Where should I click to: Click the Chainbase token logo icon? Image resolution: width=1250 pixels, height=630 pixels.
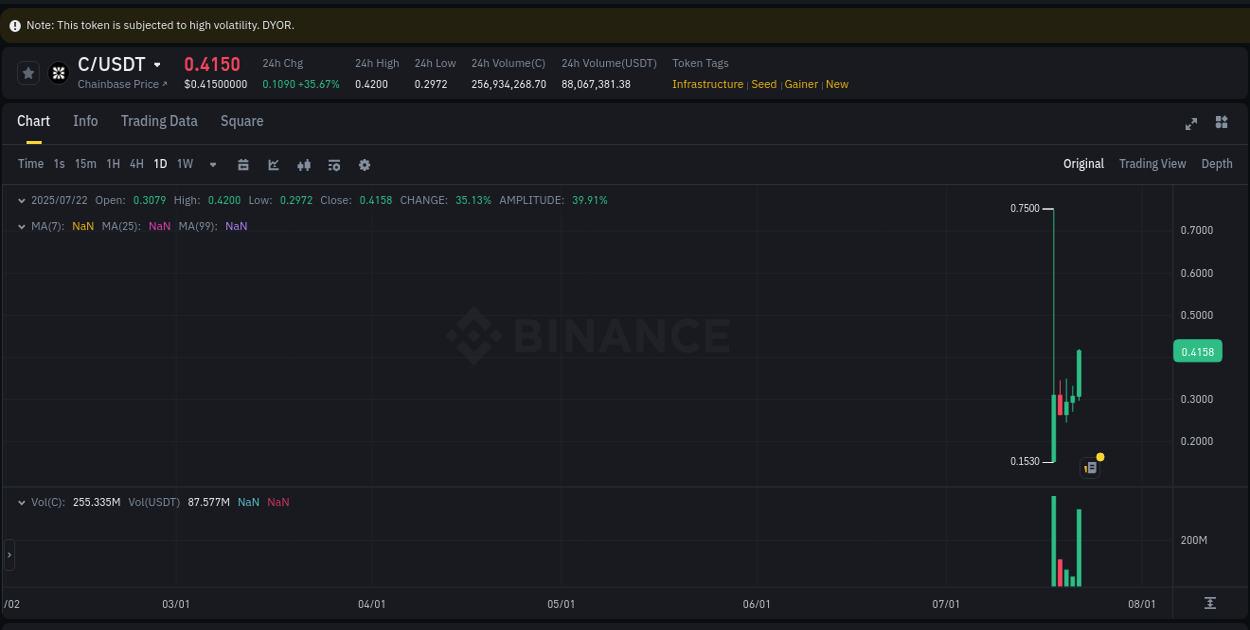pos(58,72)
